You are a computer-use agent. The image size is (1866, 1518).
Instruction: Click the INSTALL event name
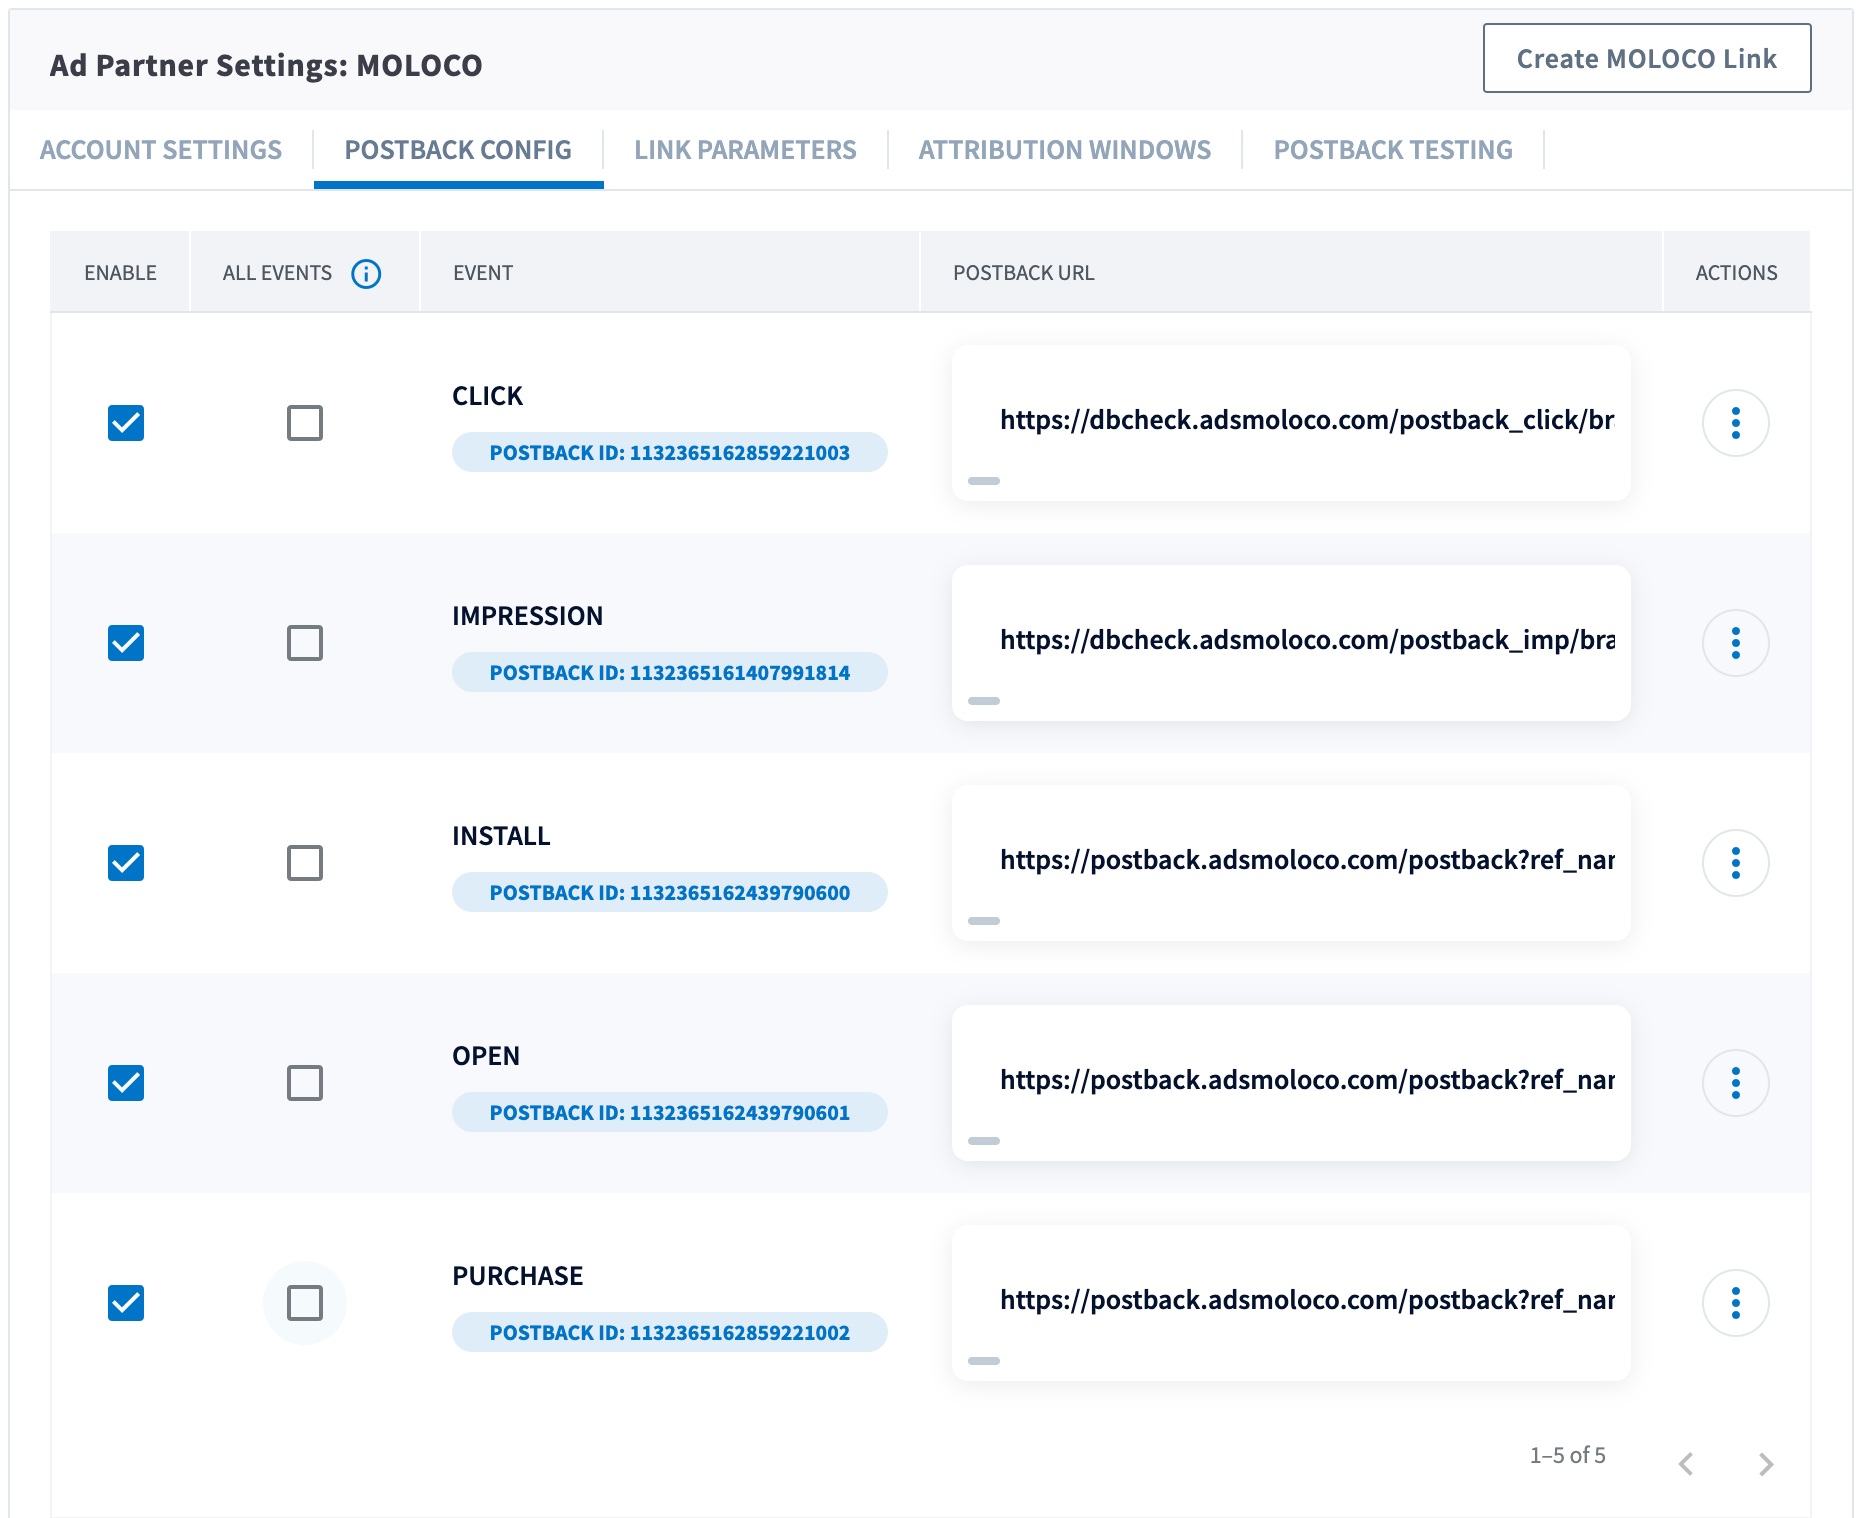pos(501,836)
